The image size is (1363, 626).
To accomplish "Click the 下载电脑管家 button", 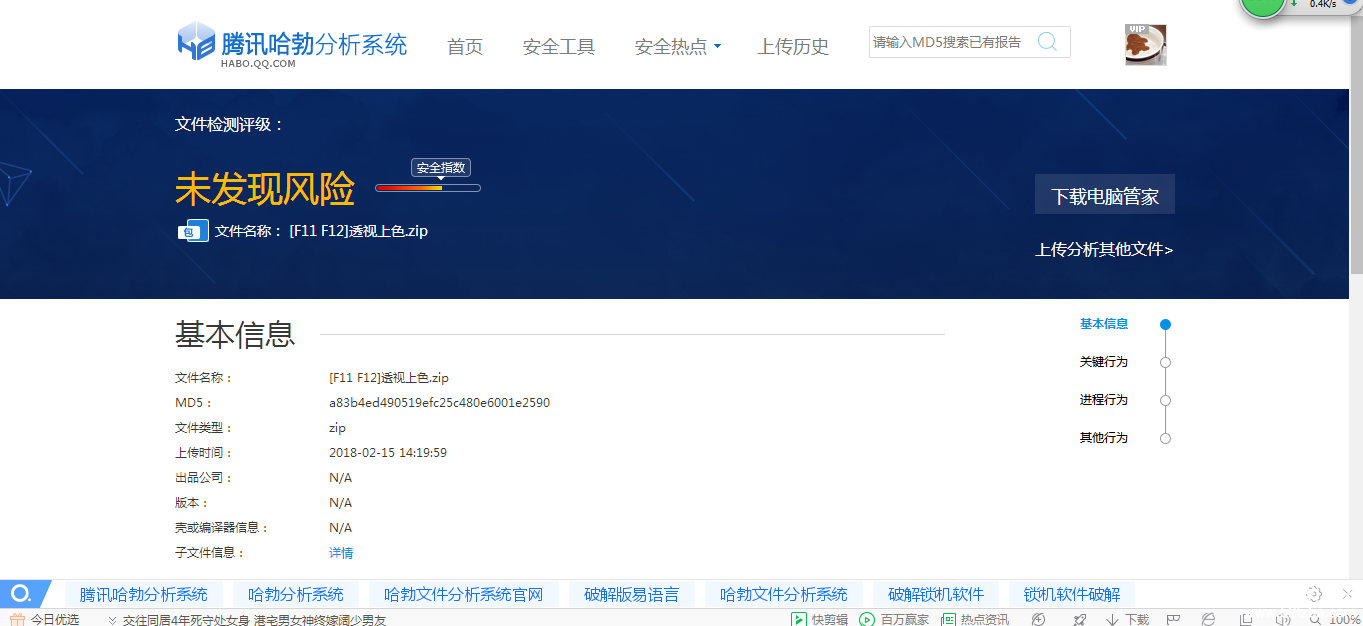I will pos(1104,196).
